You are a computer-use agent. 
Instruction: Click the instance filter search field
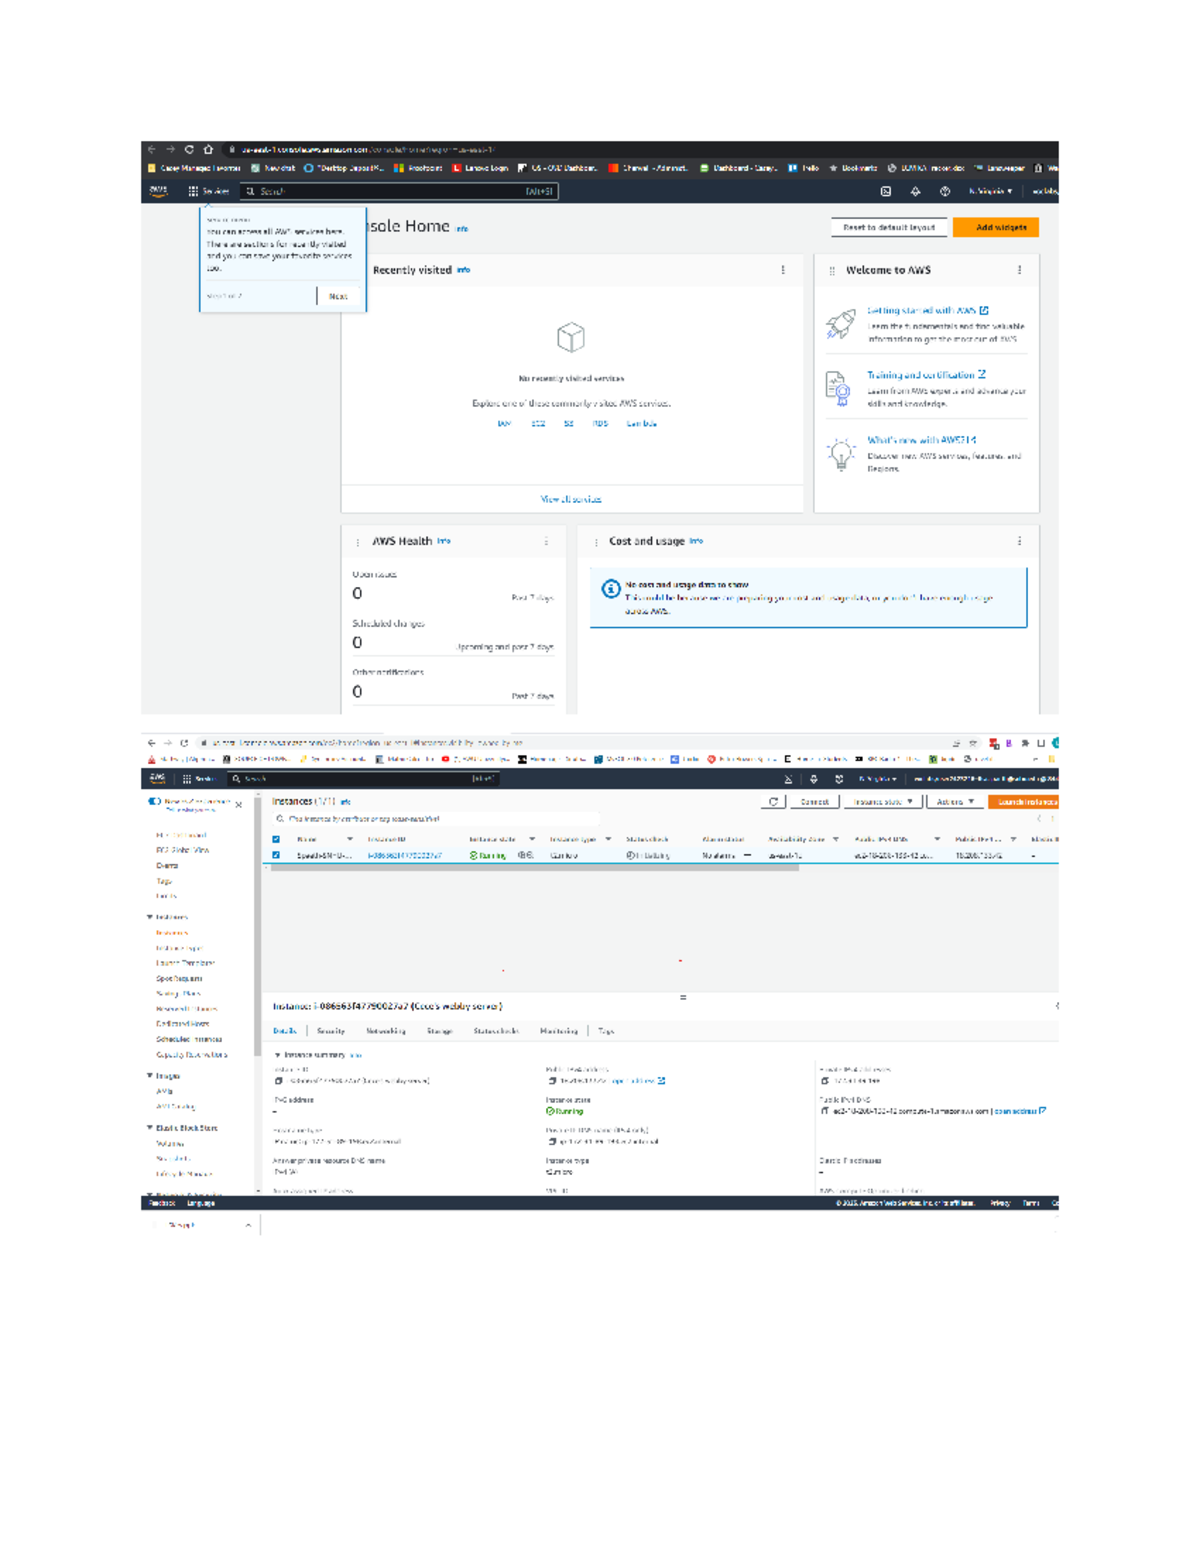[x=435, y=819]
